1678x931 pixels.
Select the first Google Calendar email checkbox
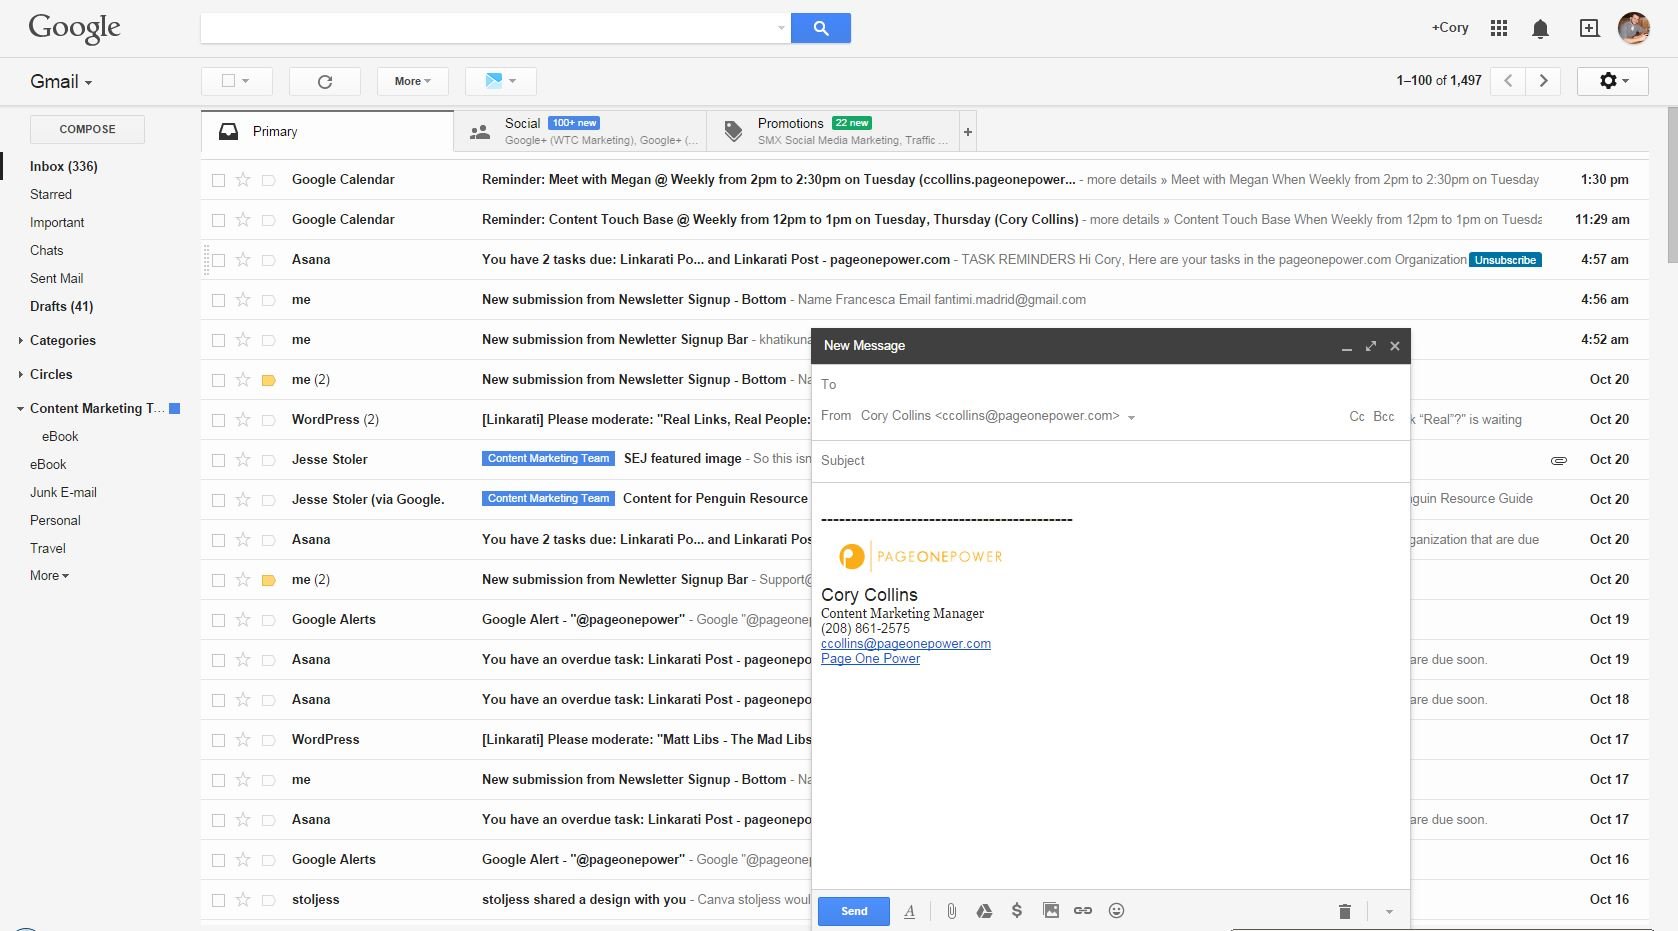[218, 180]
